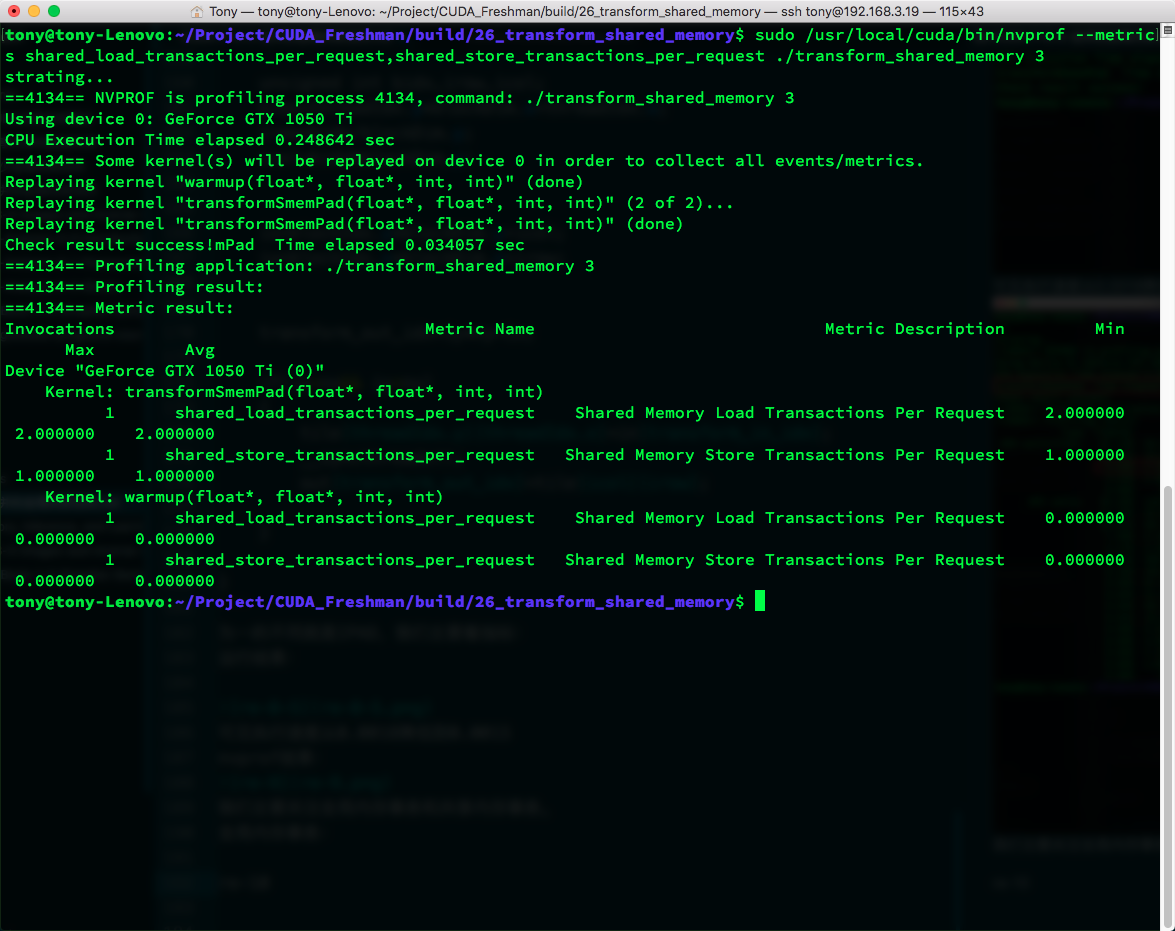Click the "Avg" column header text

click(200, 350)
